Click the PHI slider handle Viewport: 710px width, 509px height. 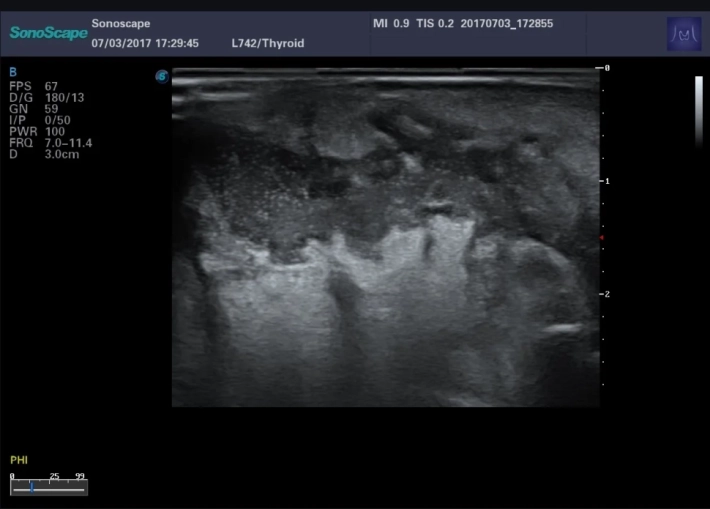32,488
